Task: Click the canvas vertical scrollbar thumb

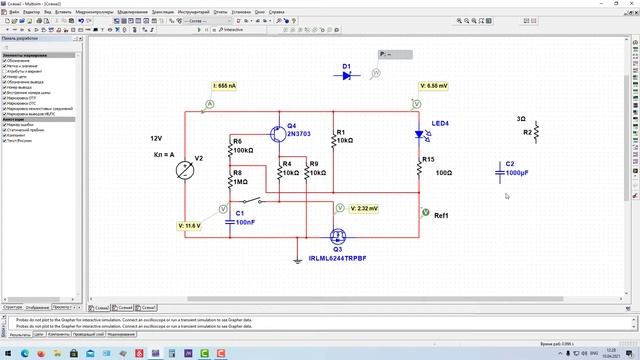Action: tap(627, 138)
